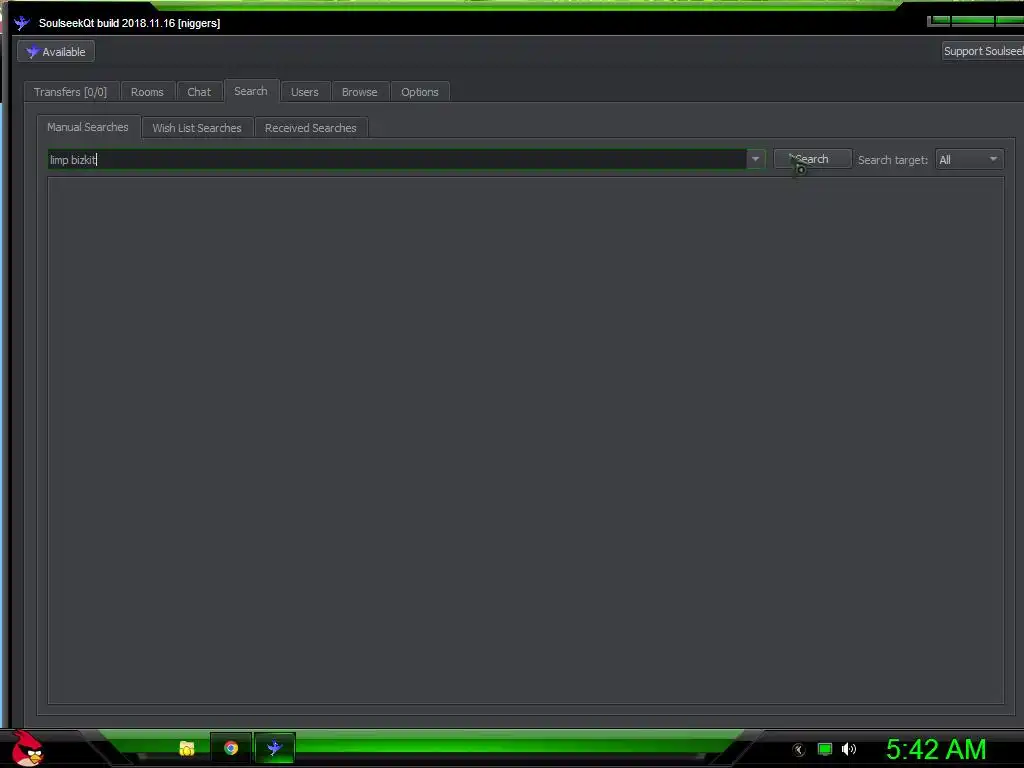Open the Search target All dropdown
The height and width of the screenshot is (768, 1024).
click(969, 159)
